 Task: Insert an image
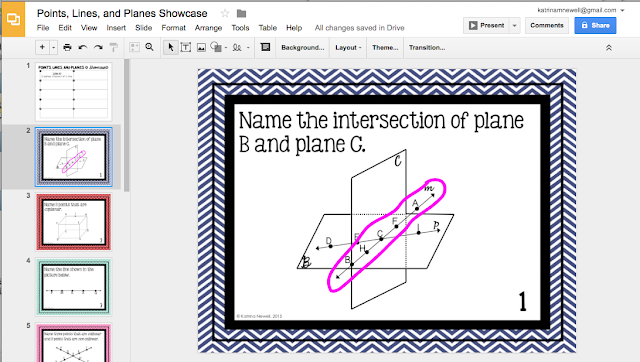(201, 47)
